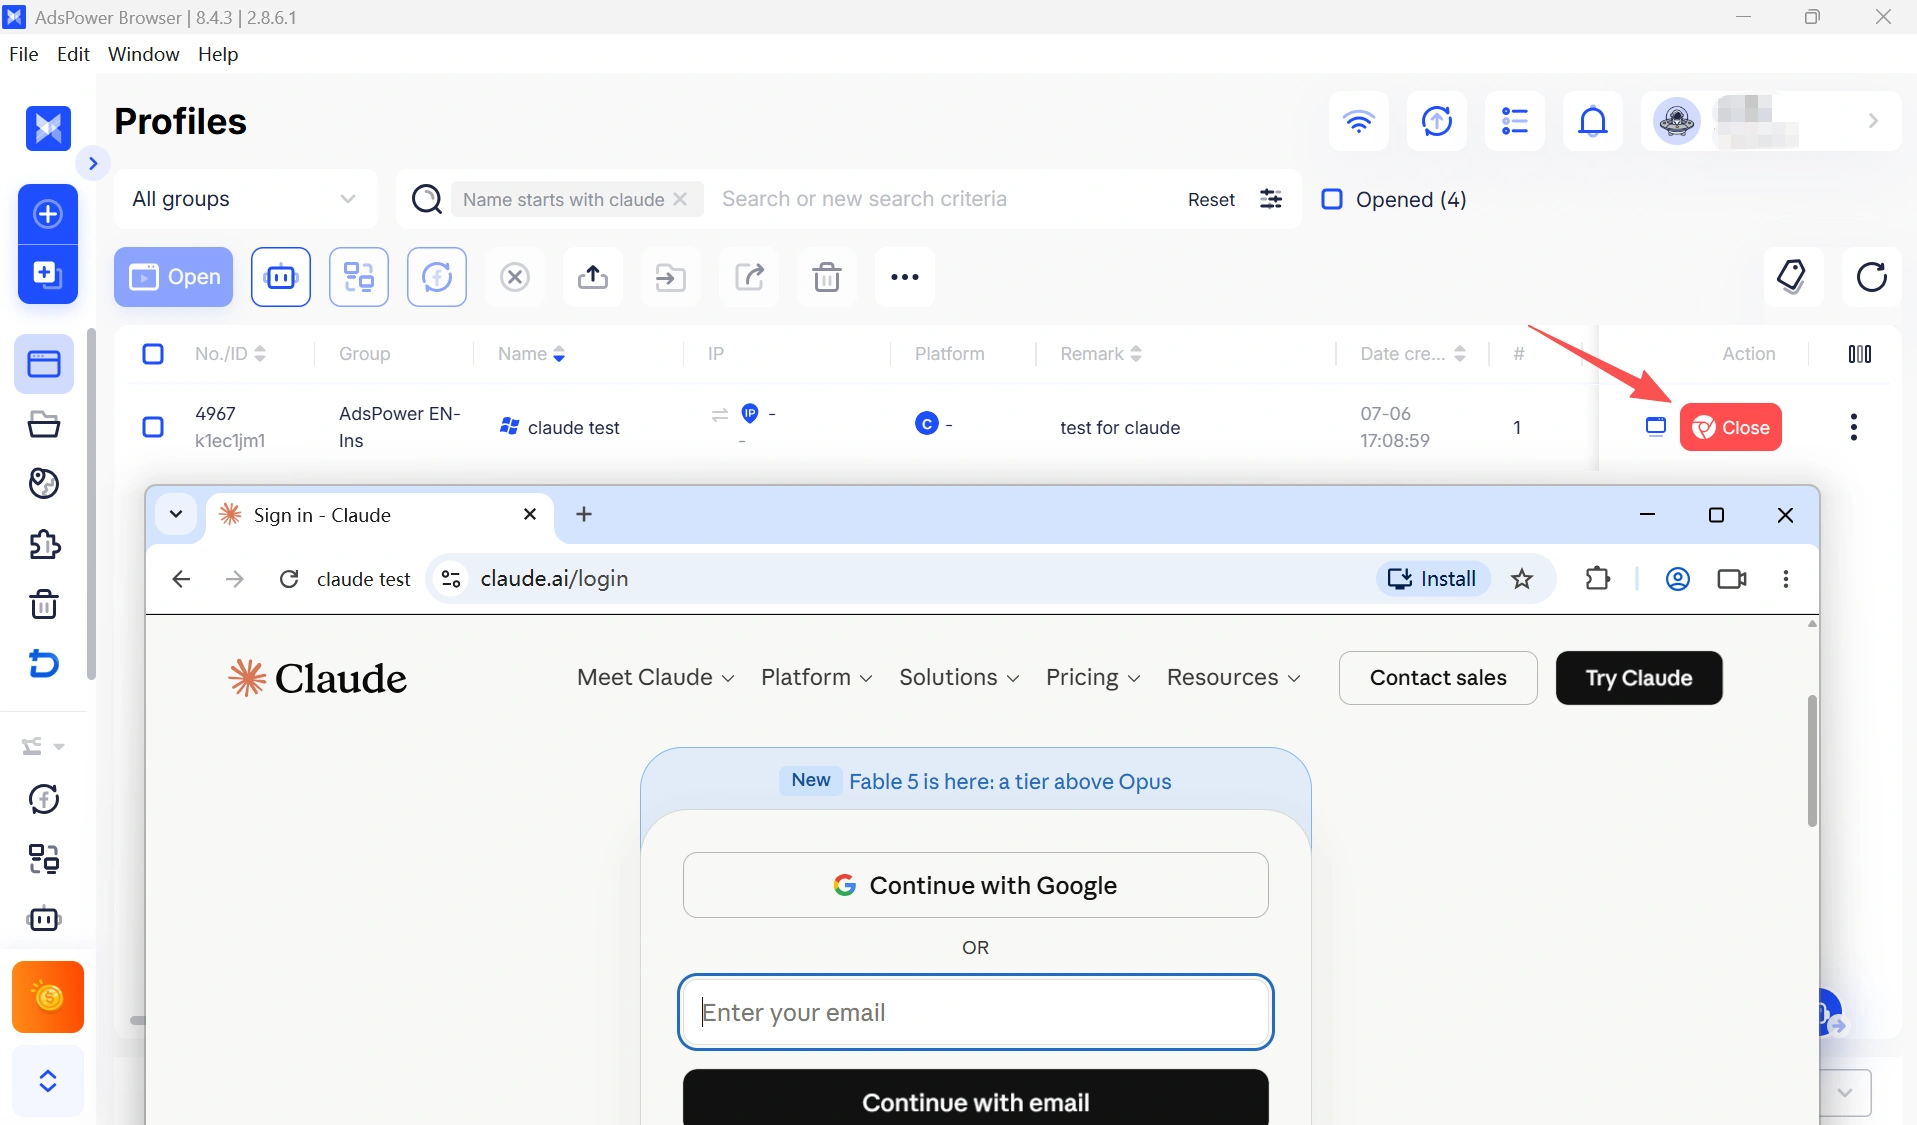
Task: Expand the All groups dropdown
Action: pyautogui.click(x=245, y=199)
